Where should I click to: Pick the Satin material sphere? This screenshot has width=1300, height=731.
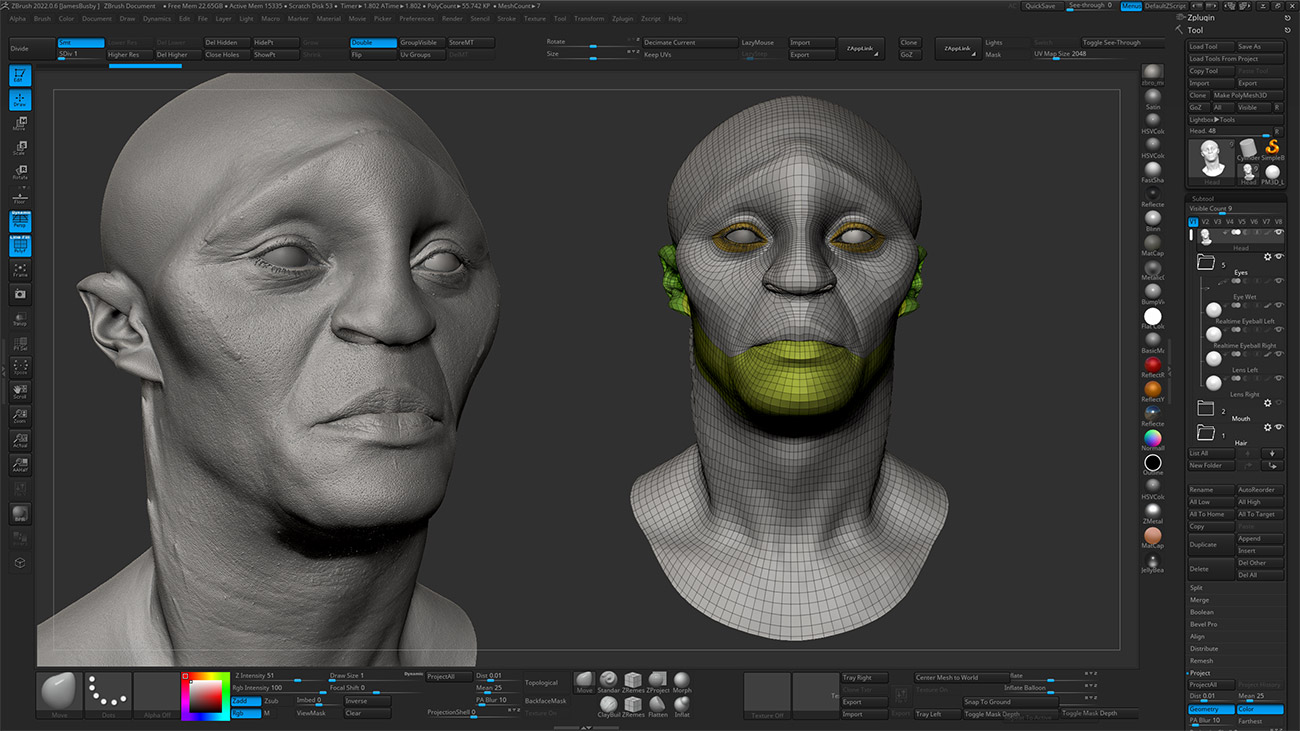click(x=1153, y=97)
